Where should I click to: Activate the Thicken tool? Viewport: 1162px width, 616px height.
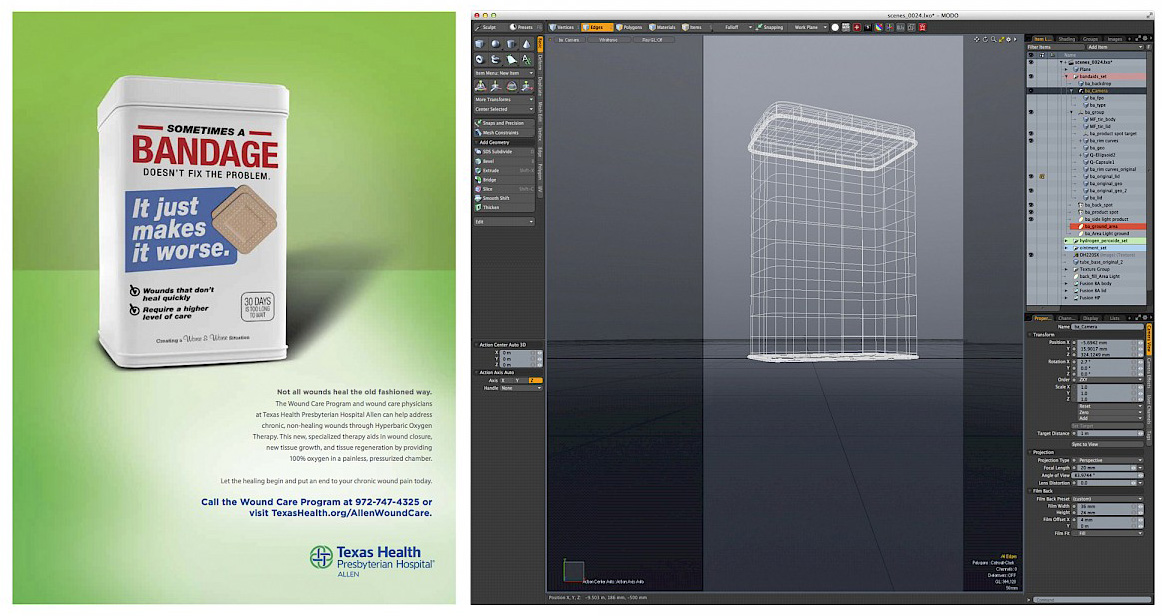(504, 208)
